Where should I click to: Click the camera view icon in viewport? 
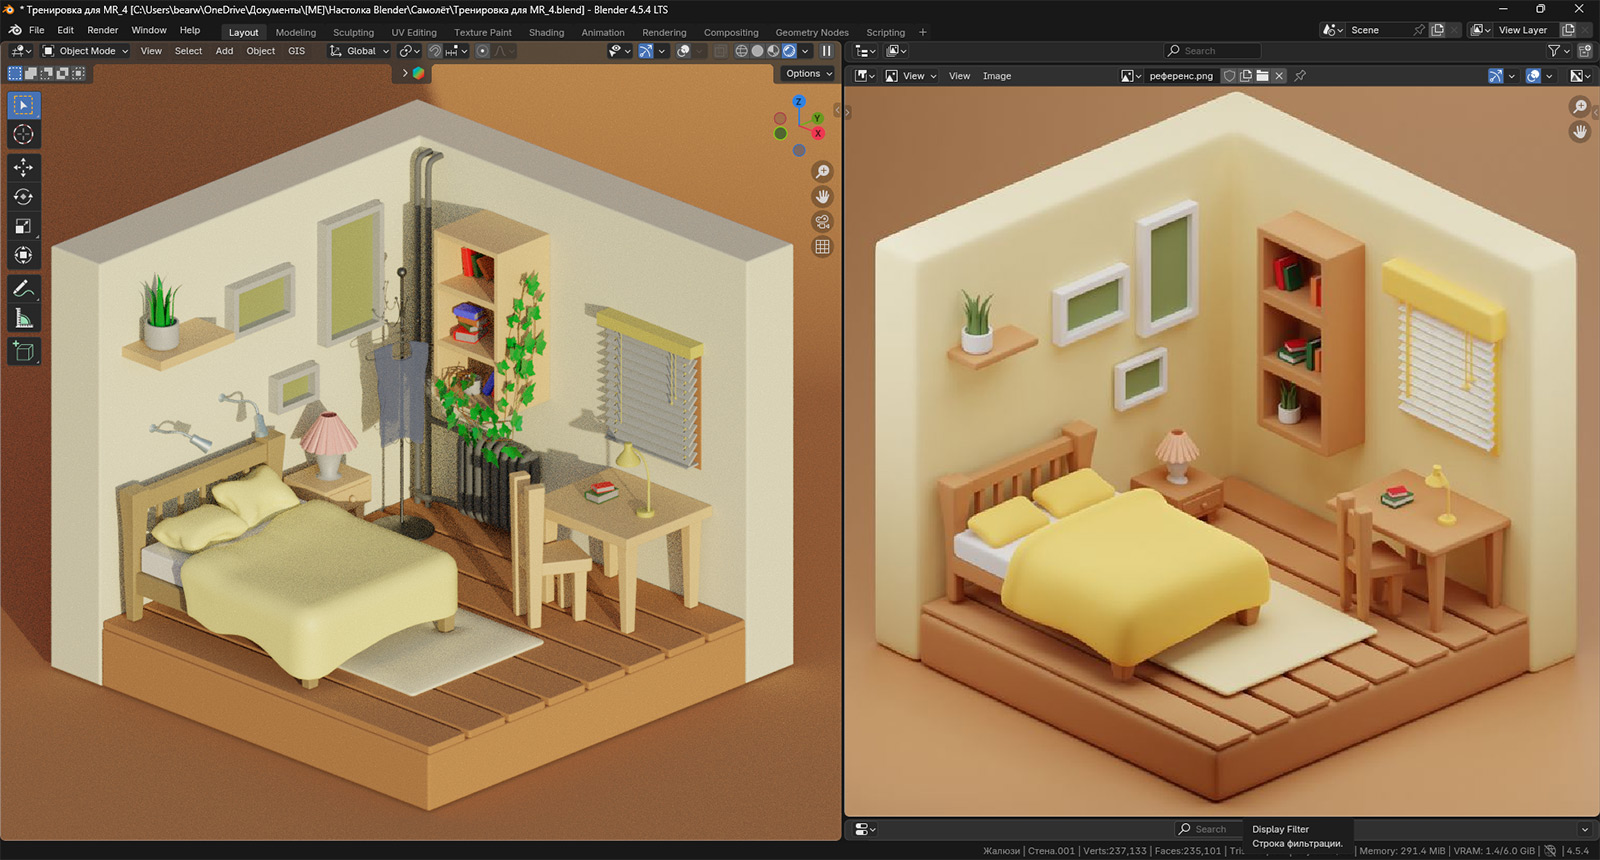point(822,222)
